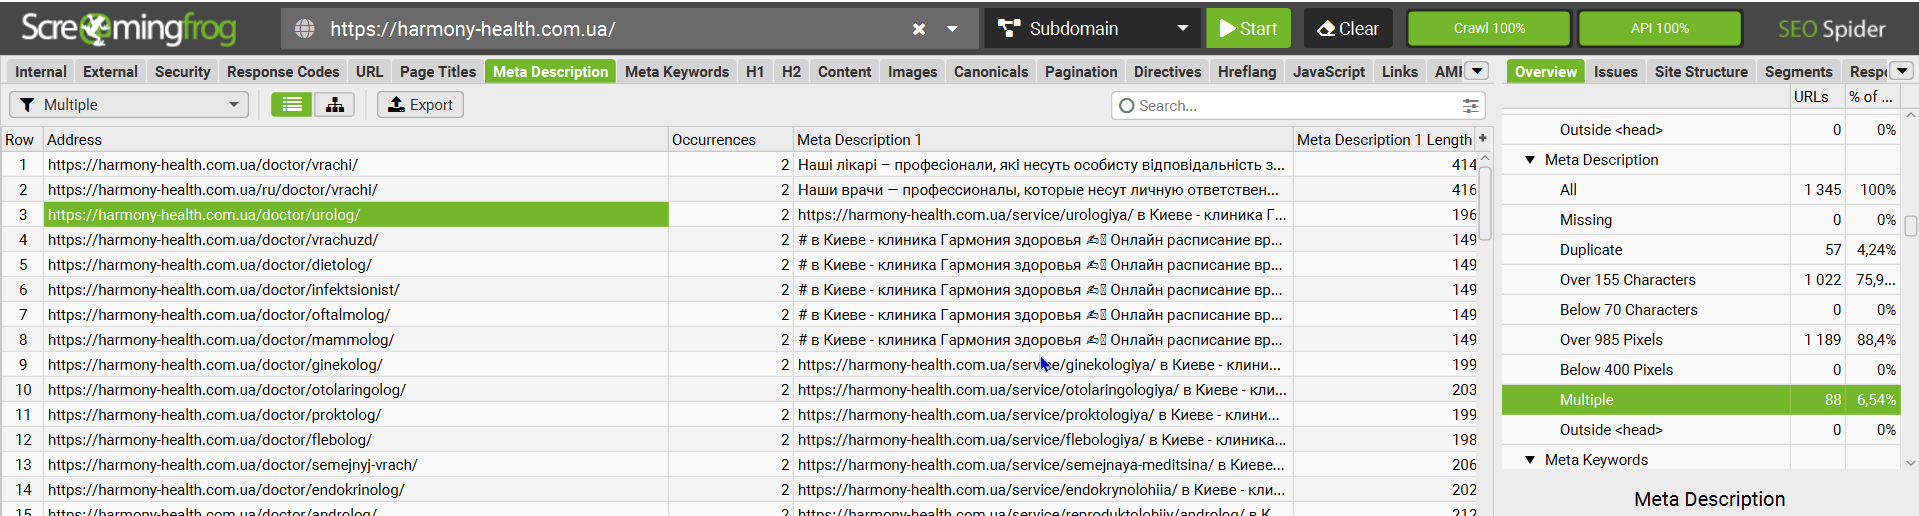Switch to the Page Titles tab
This screenshot has width=1919, height=516.
point(437,72)
